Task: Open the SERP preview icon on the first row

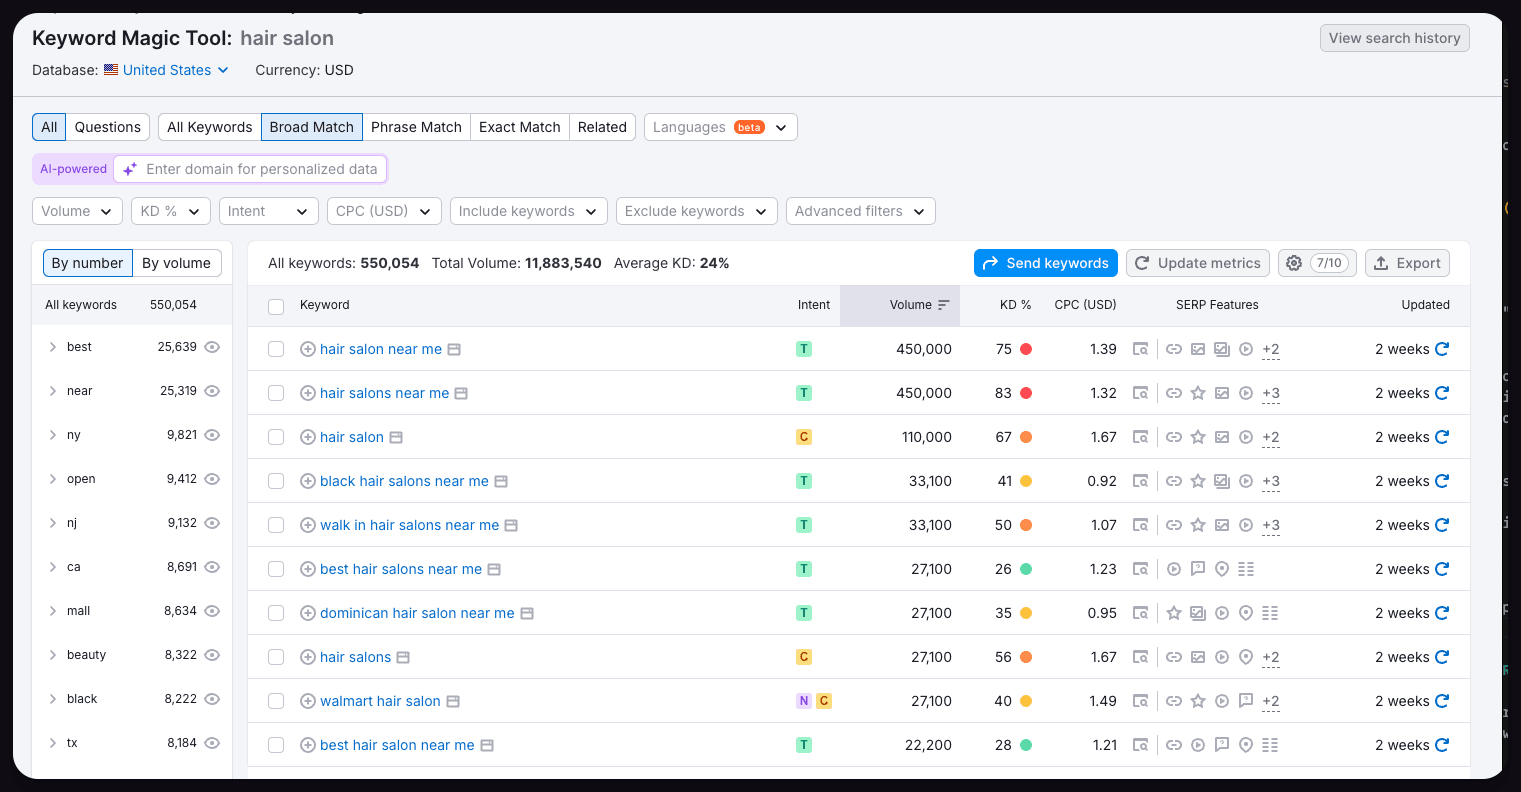Action: pos(1141,349)
